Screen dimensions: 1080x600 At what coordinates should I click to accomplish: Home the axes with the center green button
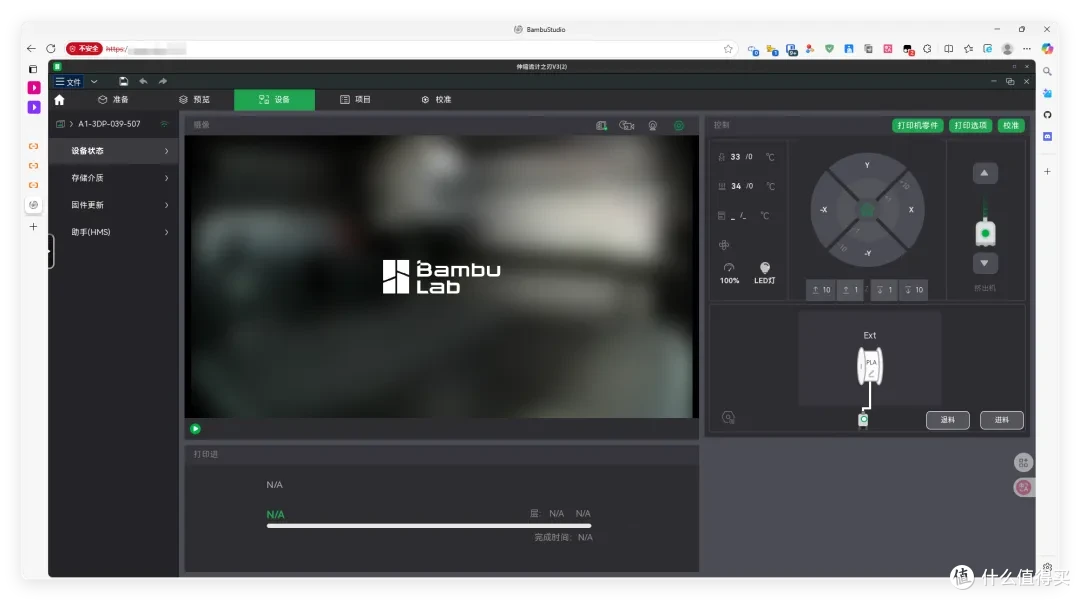click(x=867, y=210)
